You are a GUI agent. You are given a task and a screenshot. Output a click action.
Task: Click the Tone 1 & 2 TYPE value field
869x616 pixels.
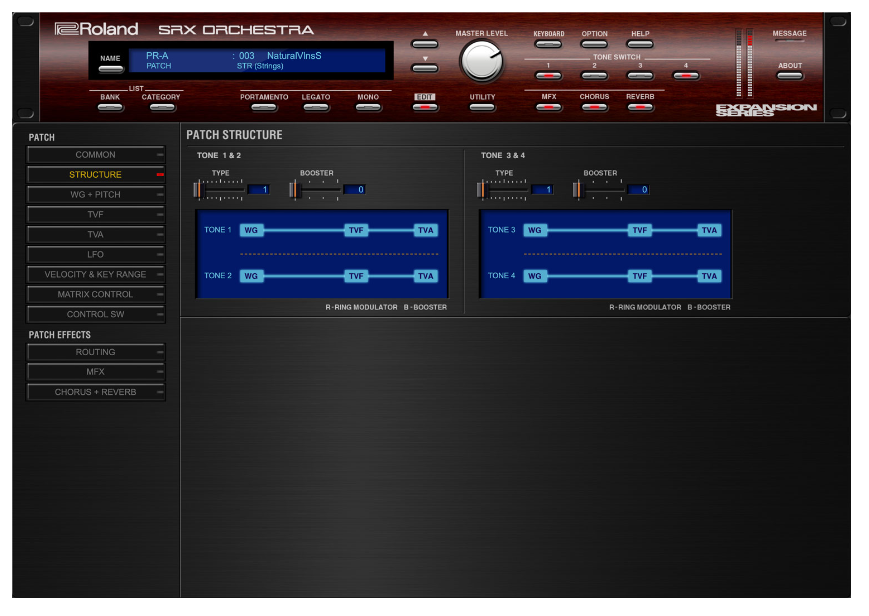[x=258, y=190]
